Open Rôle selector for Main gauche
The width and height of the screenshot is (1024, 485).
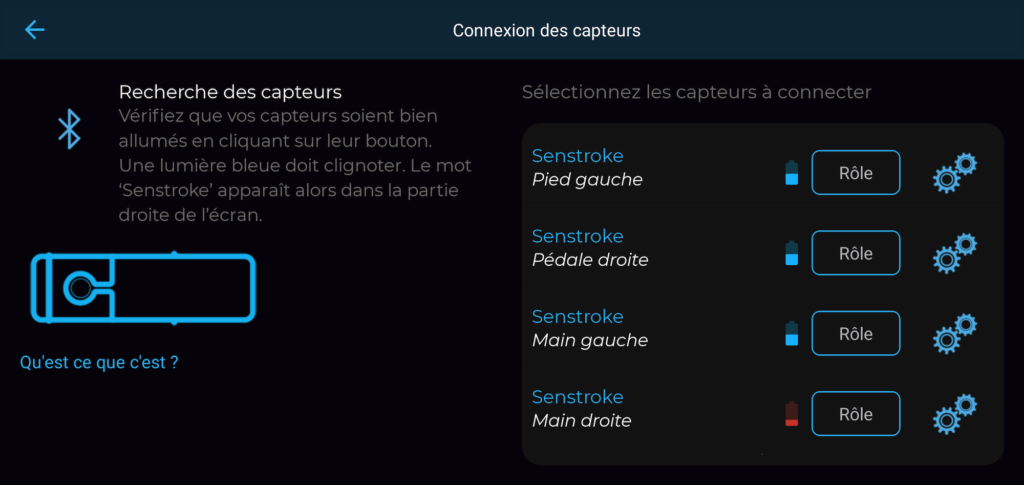tap(856, 333)
